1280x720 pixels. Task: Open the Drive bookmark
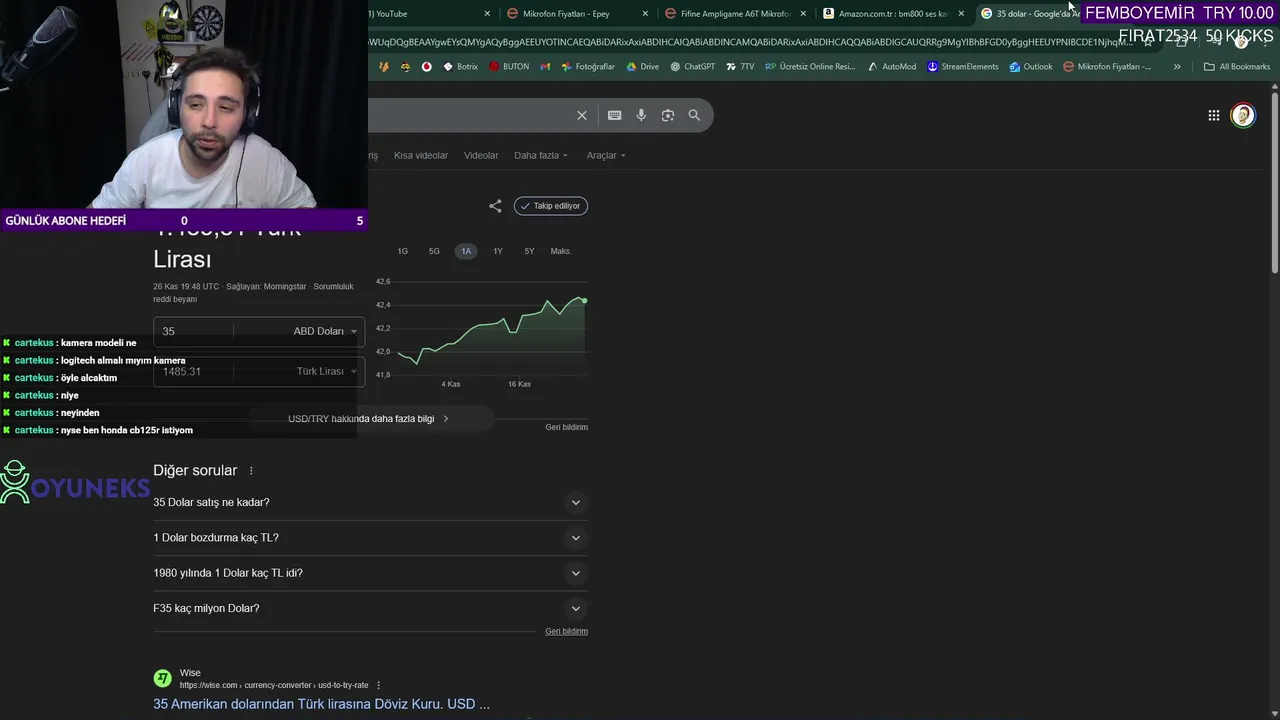(642, 67)
